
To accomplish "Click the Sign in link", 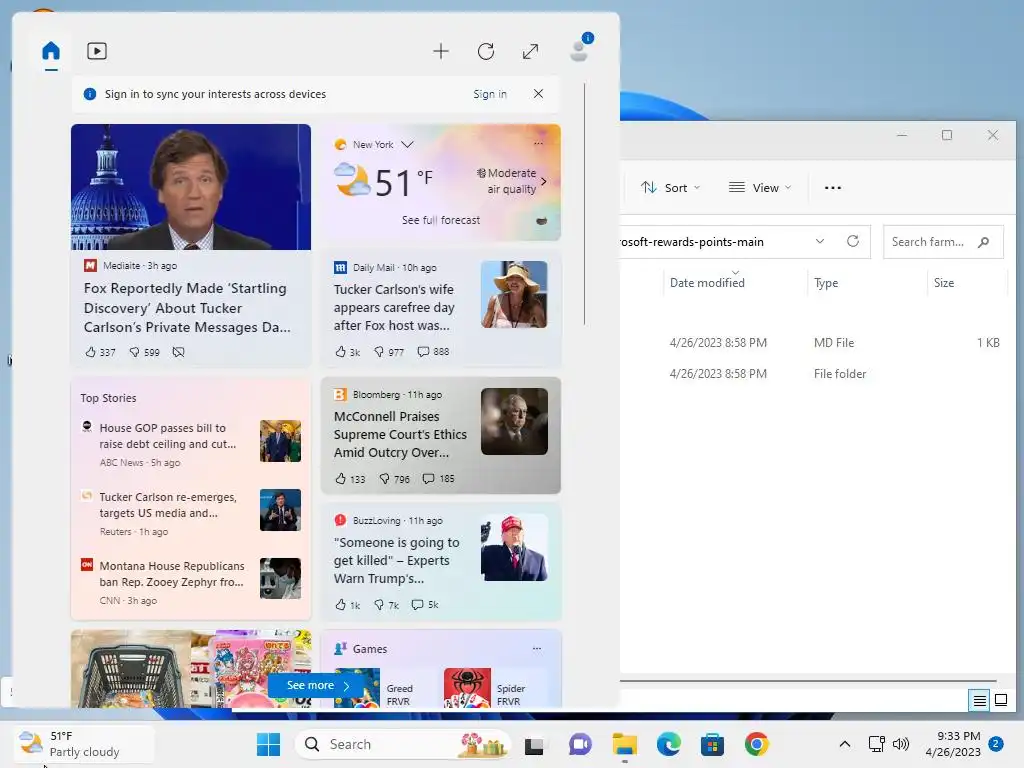I will [x=490, y=94].
